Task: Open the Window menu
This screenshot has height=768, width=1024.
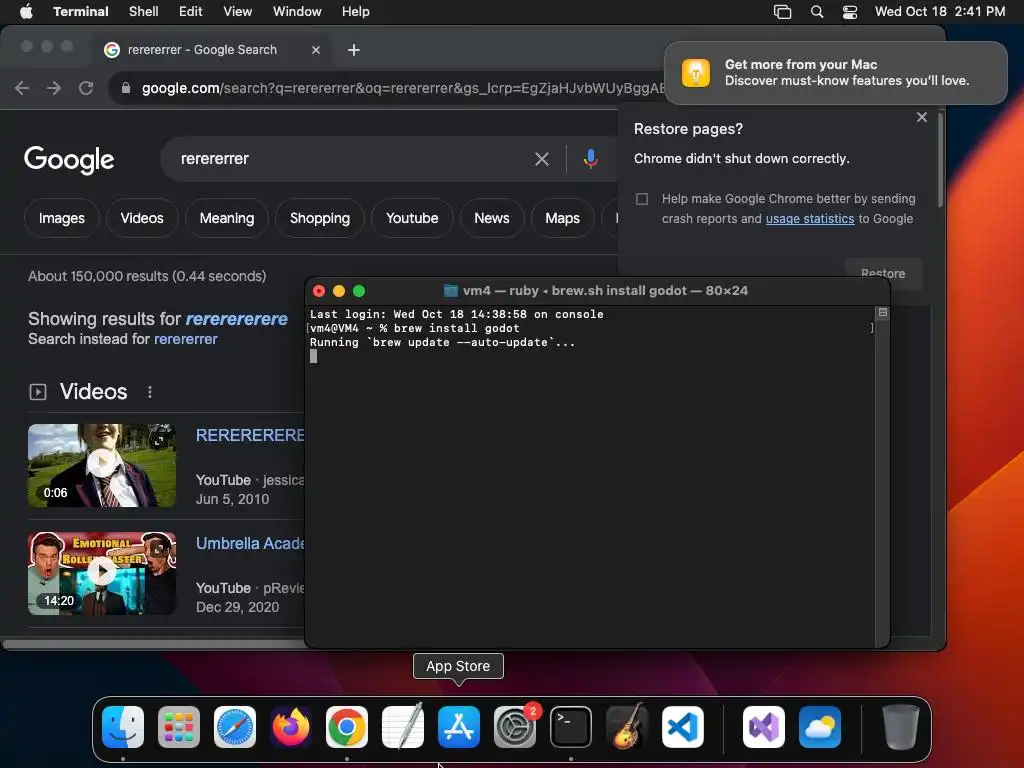Action: pos(297,11)
